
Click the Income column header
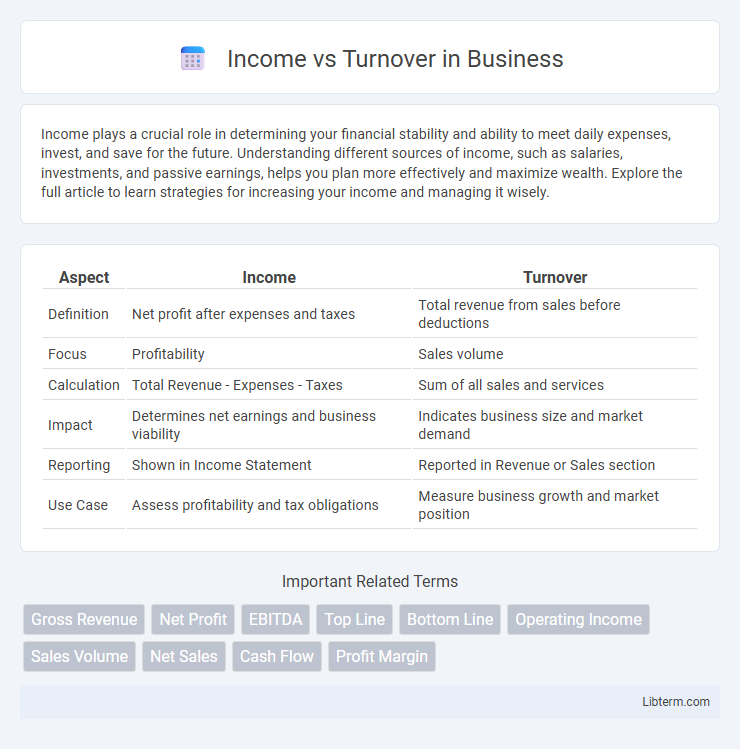point(269,278)
